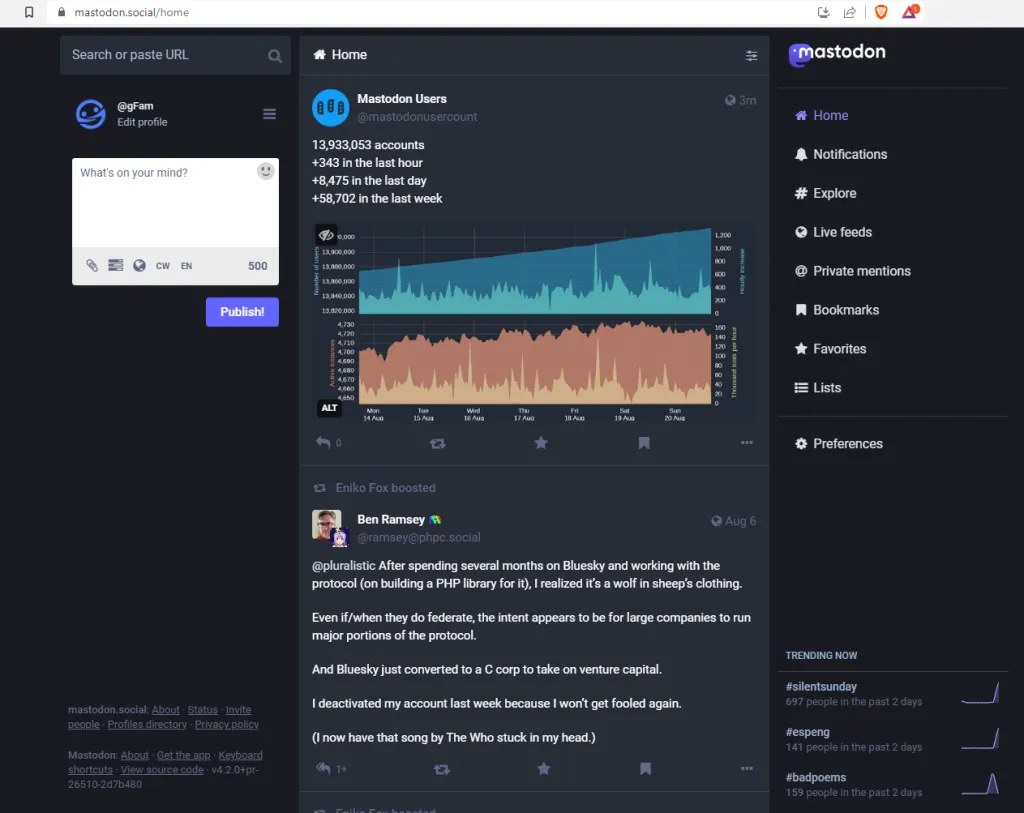This screenshot has height=813, width=1024.
Task: Open Lists in the sidebar
Action: [818, 388]
